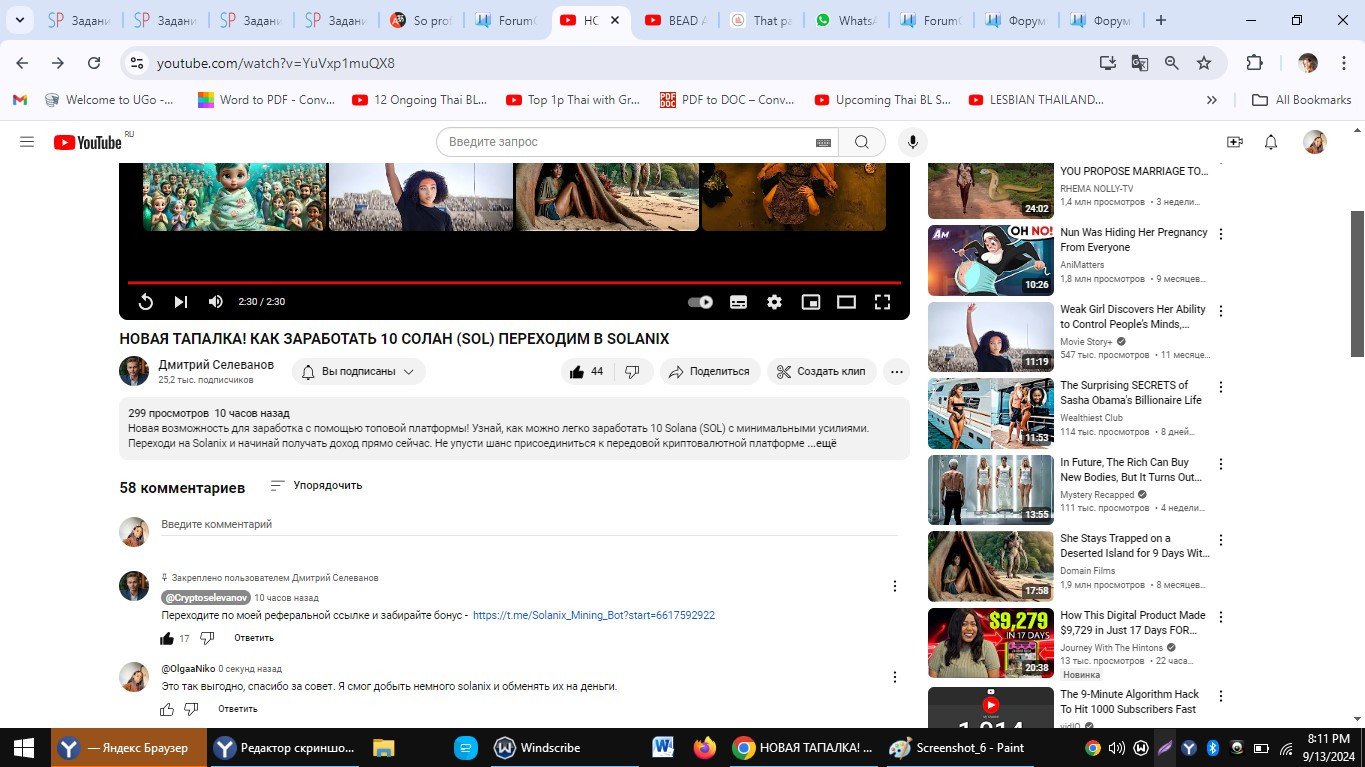Open the Упорядочить comment sort menu

click(316, 486)
